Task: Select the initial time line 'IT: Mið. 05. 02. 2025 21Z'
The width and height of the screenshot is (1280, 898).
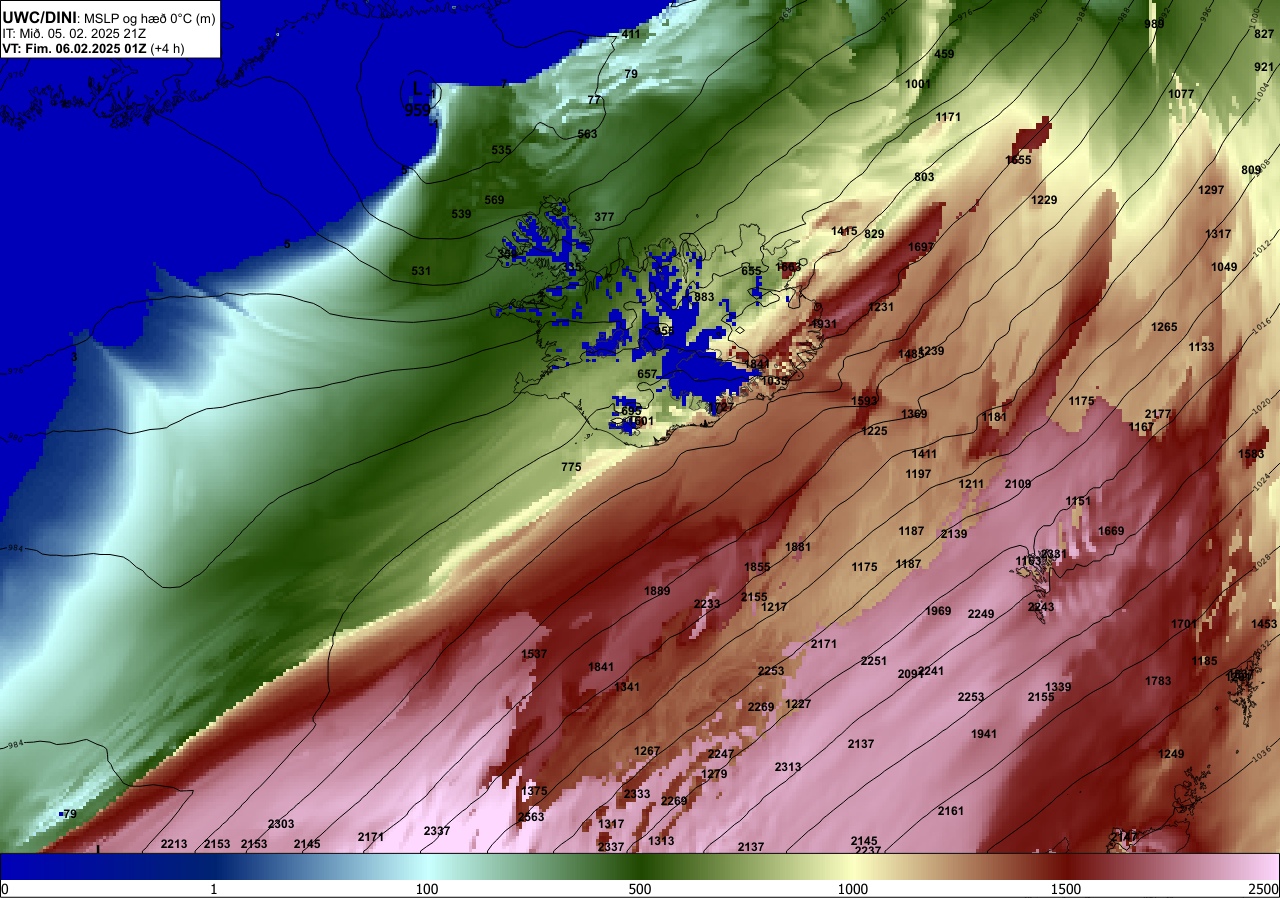Action: click(74, 33)
